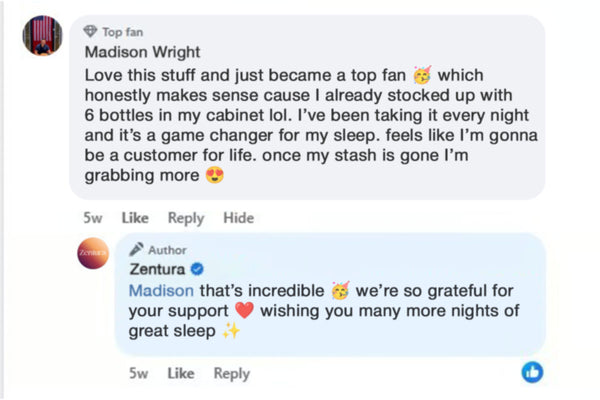This screenshot has width=600, height=400.
Task: Like Zentura's reply comment
Action: 180,373
